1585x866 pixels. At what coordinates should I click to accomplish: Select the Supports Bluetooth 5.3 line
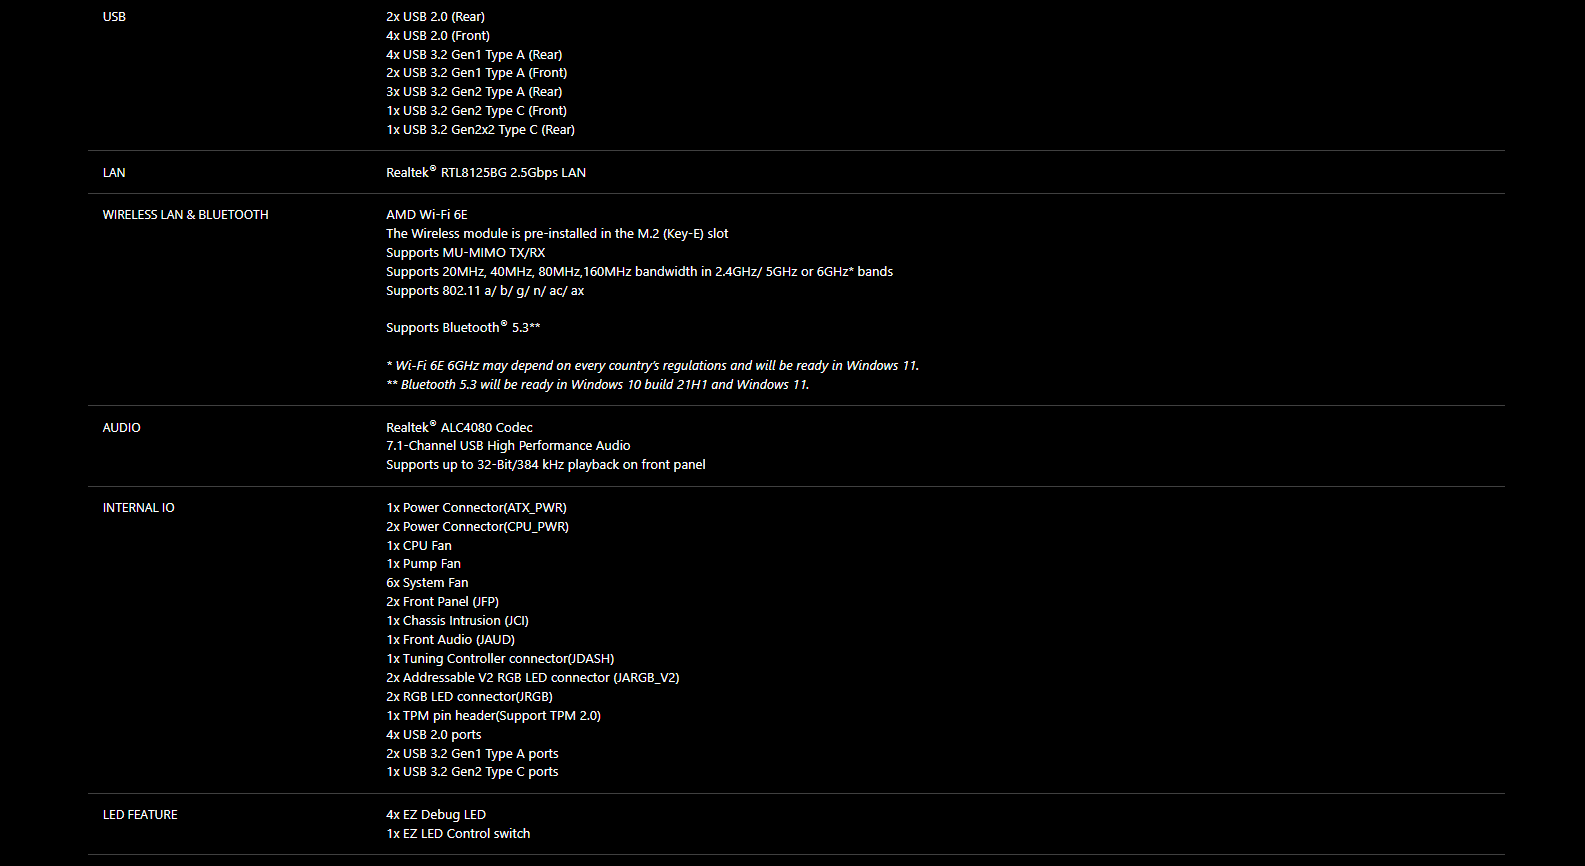point(463,327)
